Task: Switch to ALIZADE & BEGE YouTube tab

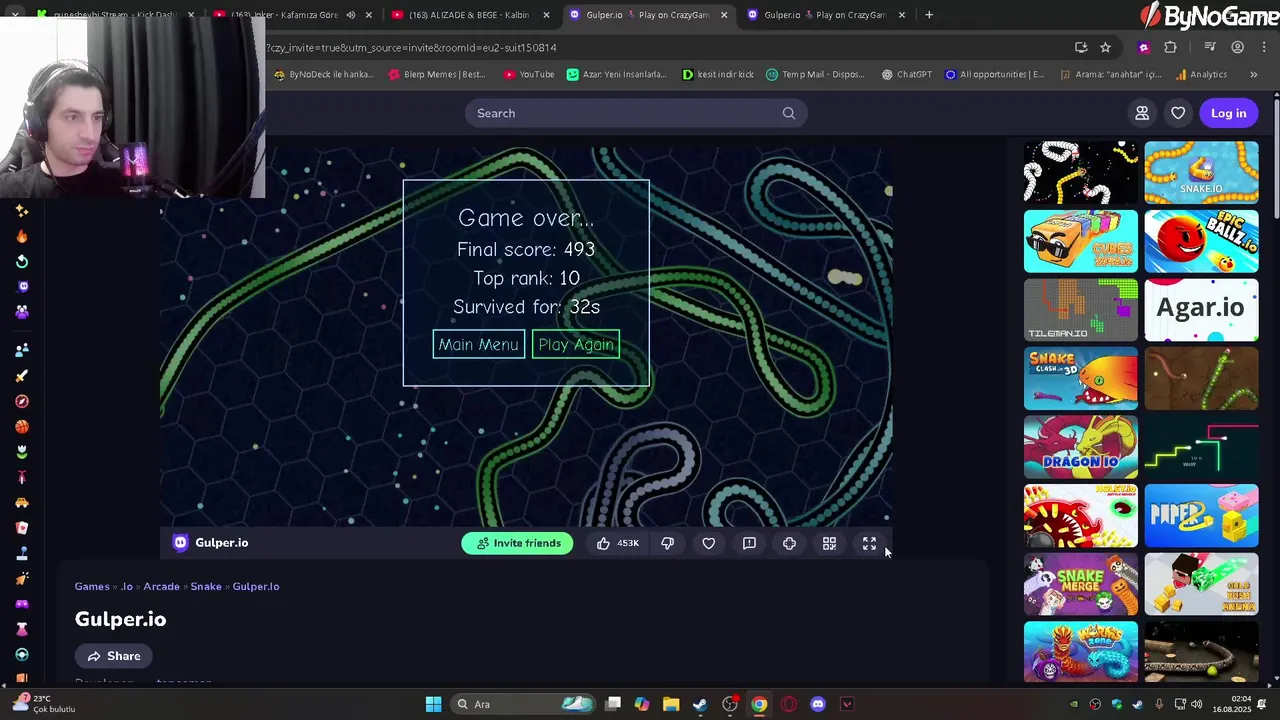Action: [470, 15]
